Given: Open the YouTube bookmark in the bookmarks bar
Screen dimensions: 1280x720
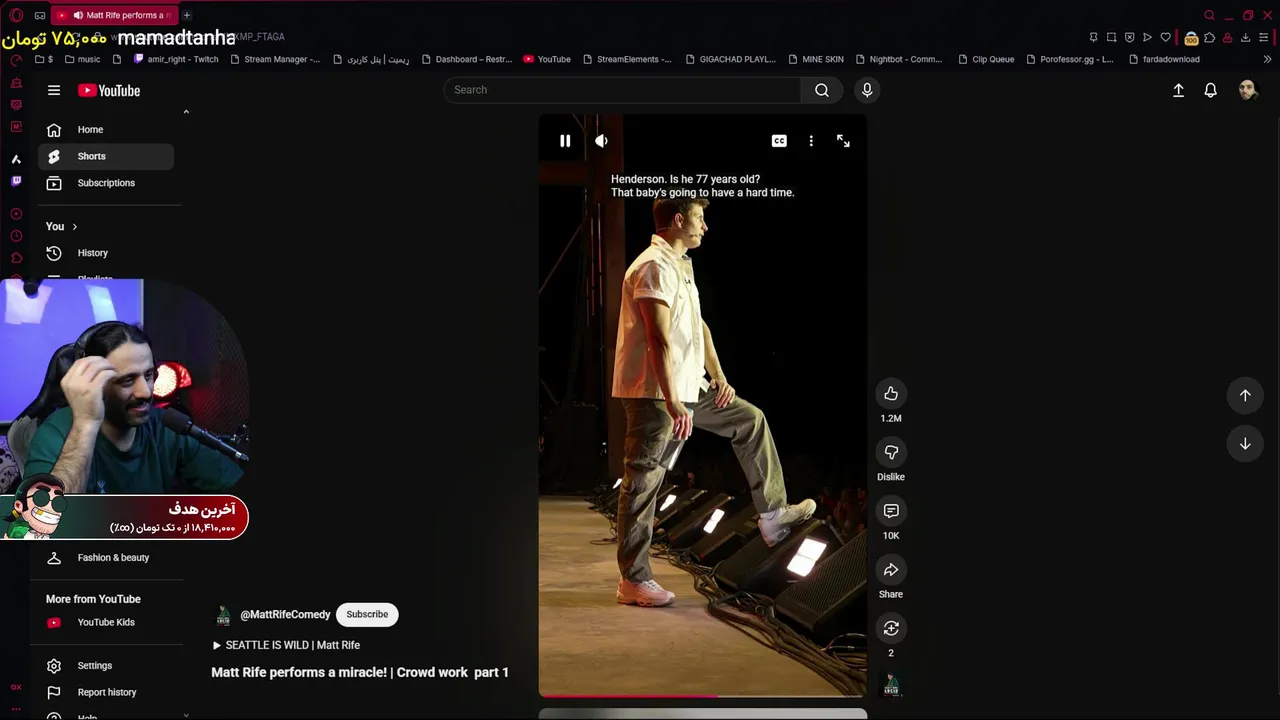Looking at the screenshot, I should point(547,59).
